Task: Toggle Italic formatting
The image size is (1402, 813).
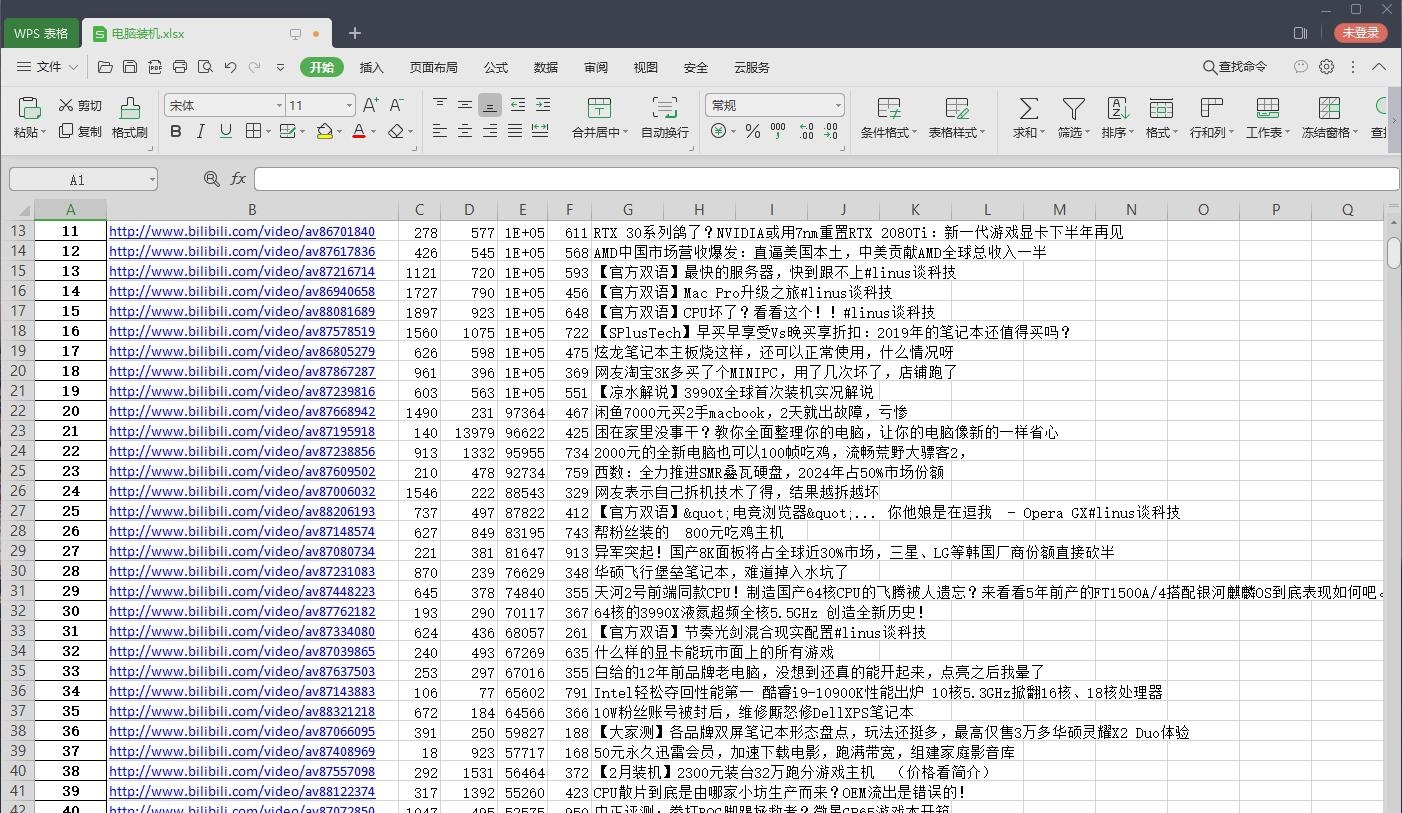Action: pos(199,131)
